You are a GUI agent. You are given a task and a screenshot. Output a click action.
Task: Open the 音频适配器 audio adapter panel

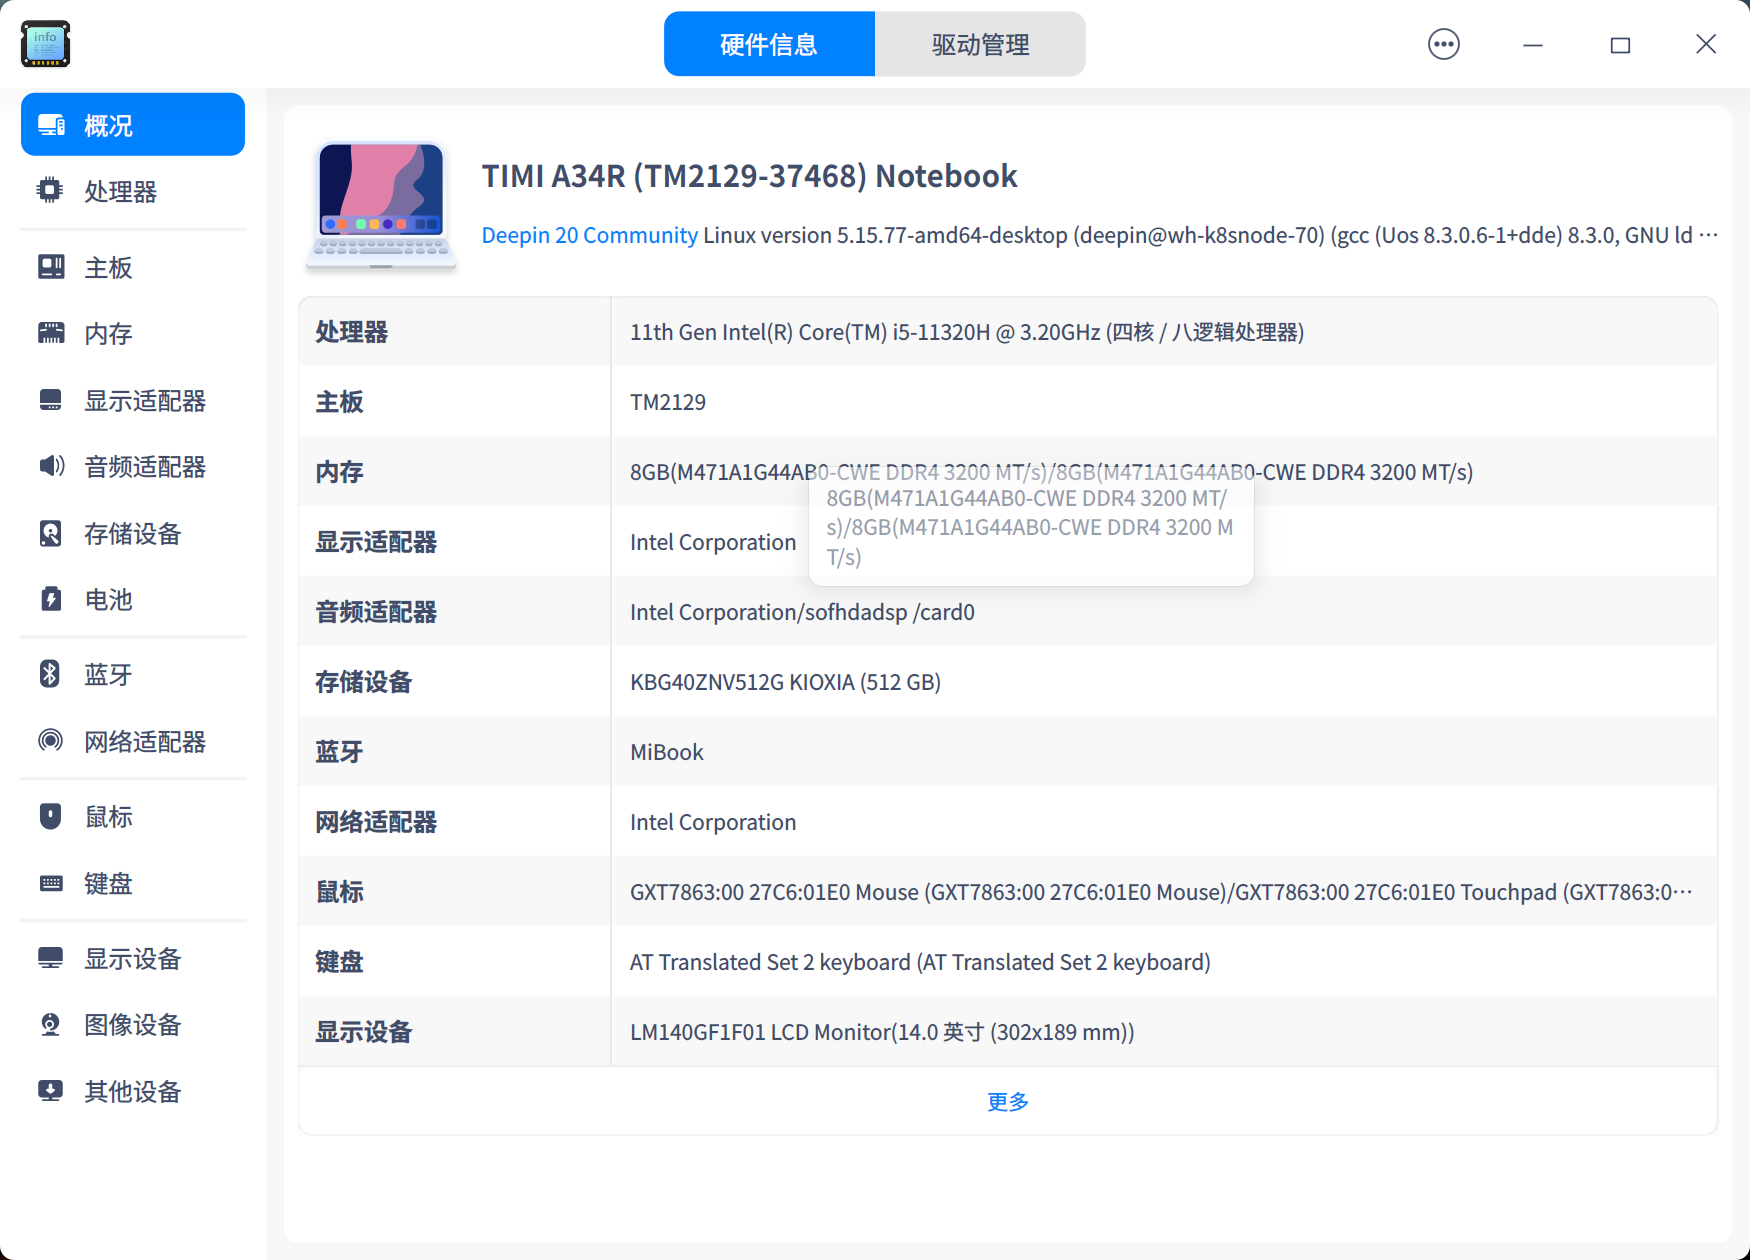click(144, 467)
